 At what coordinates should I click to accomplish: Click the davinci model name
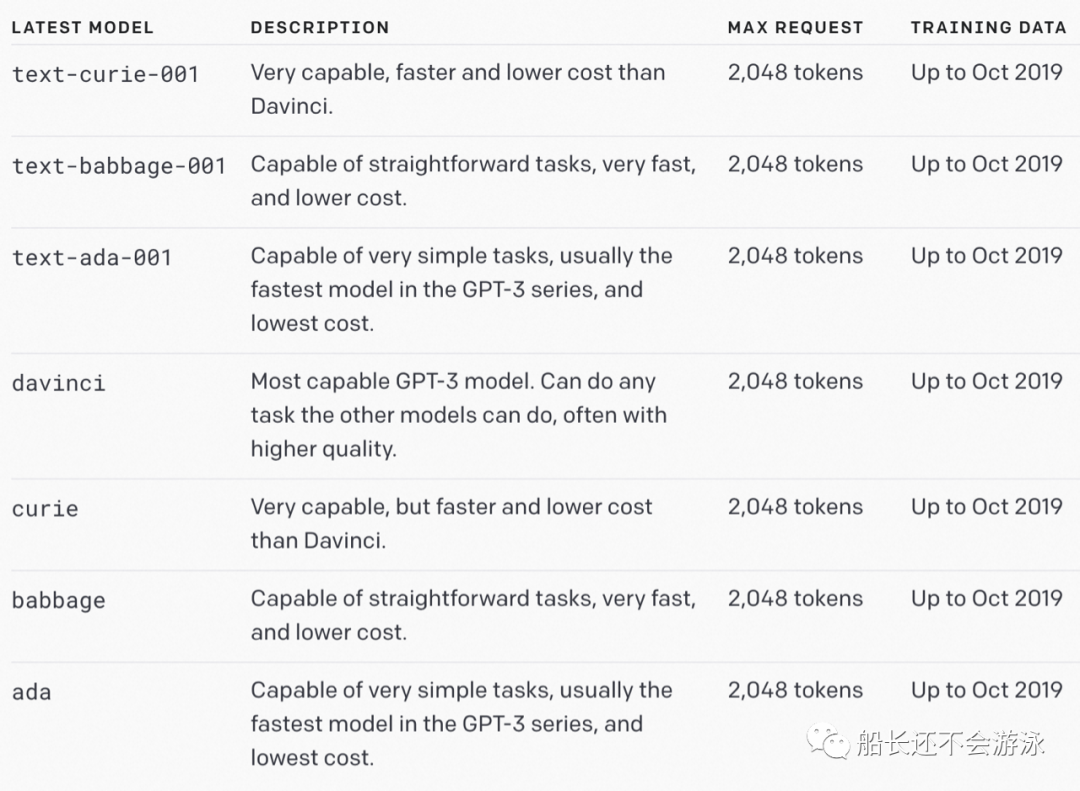59,383
